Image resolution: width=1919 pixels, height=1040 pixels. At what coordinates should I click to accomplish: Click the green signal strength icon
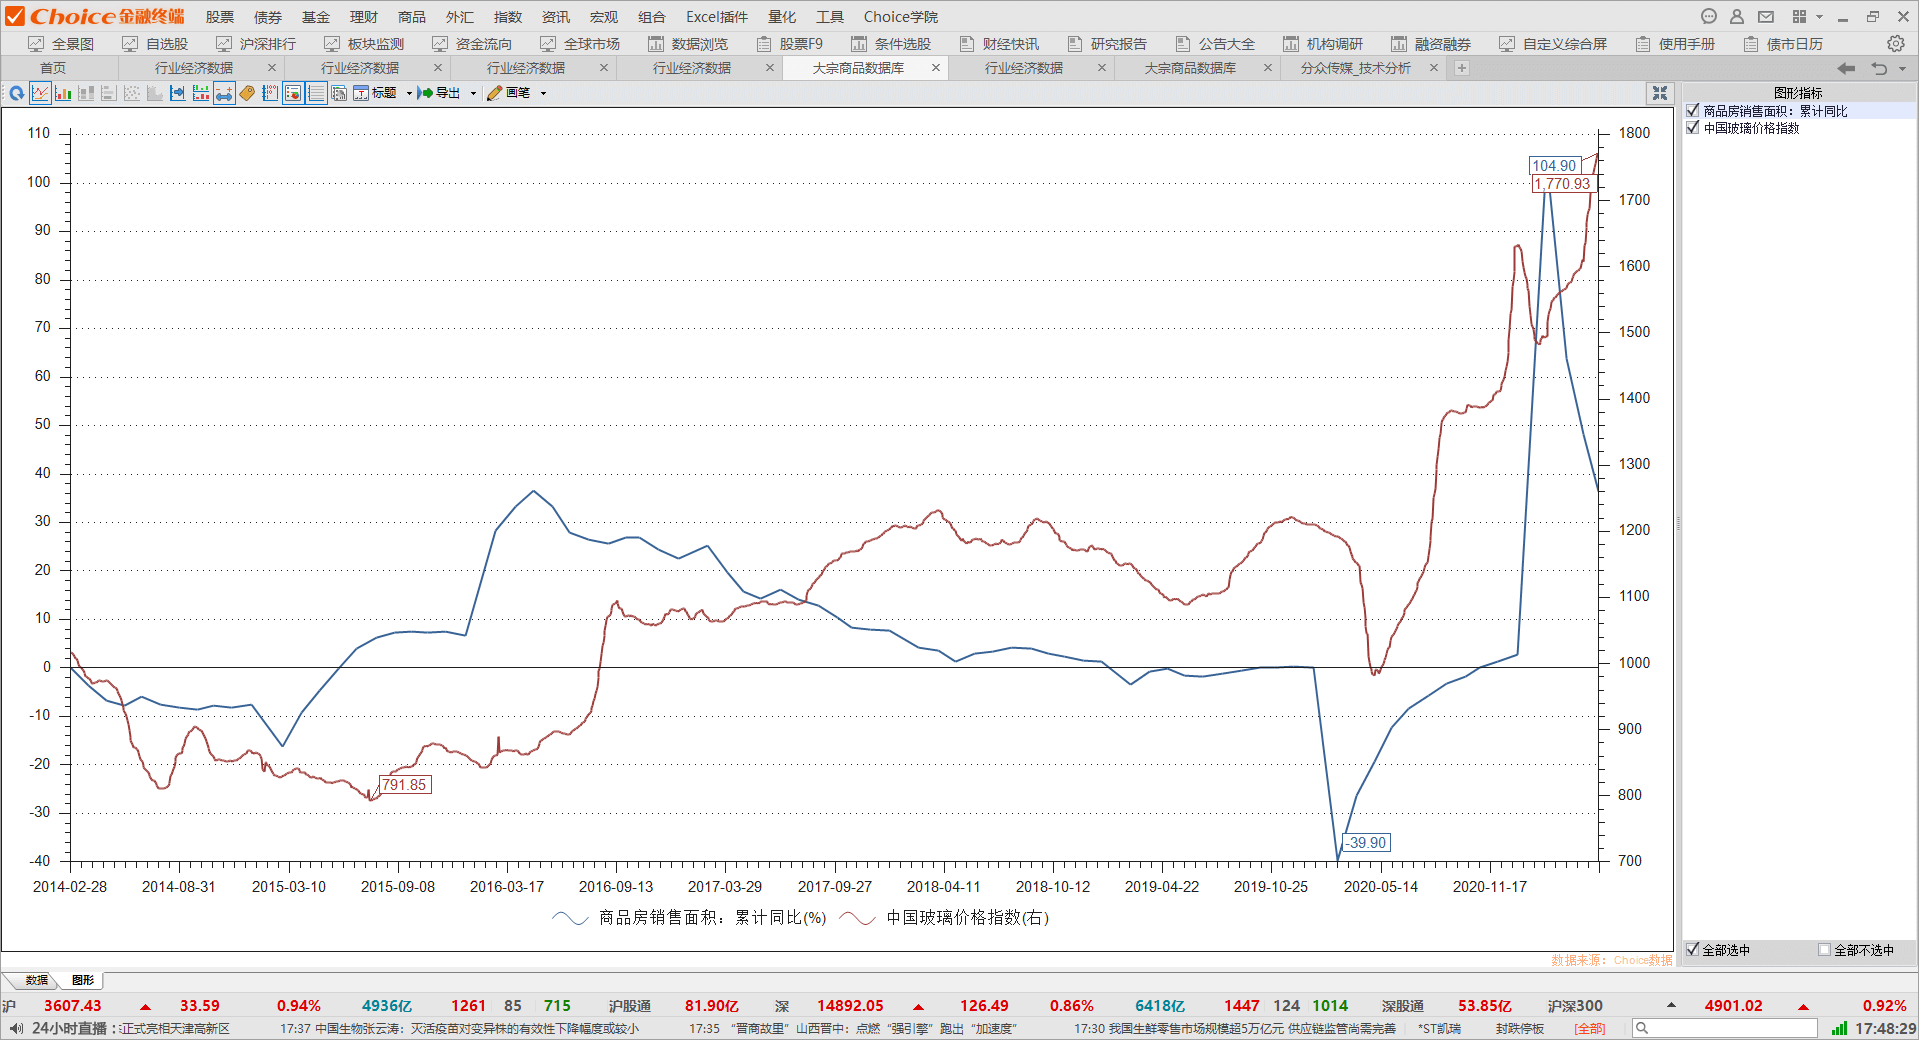(x=1839, y=1028)
